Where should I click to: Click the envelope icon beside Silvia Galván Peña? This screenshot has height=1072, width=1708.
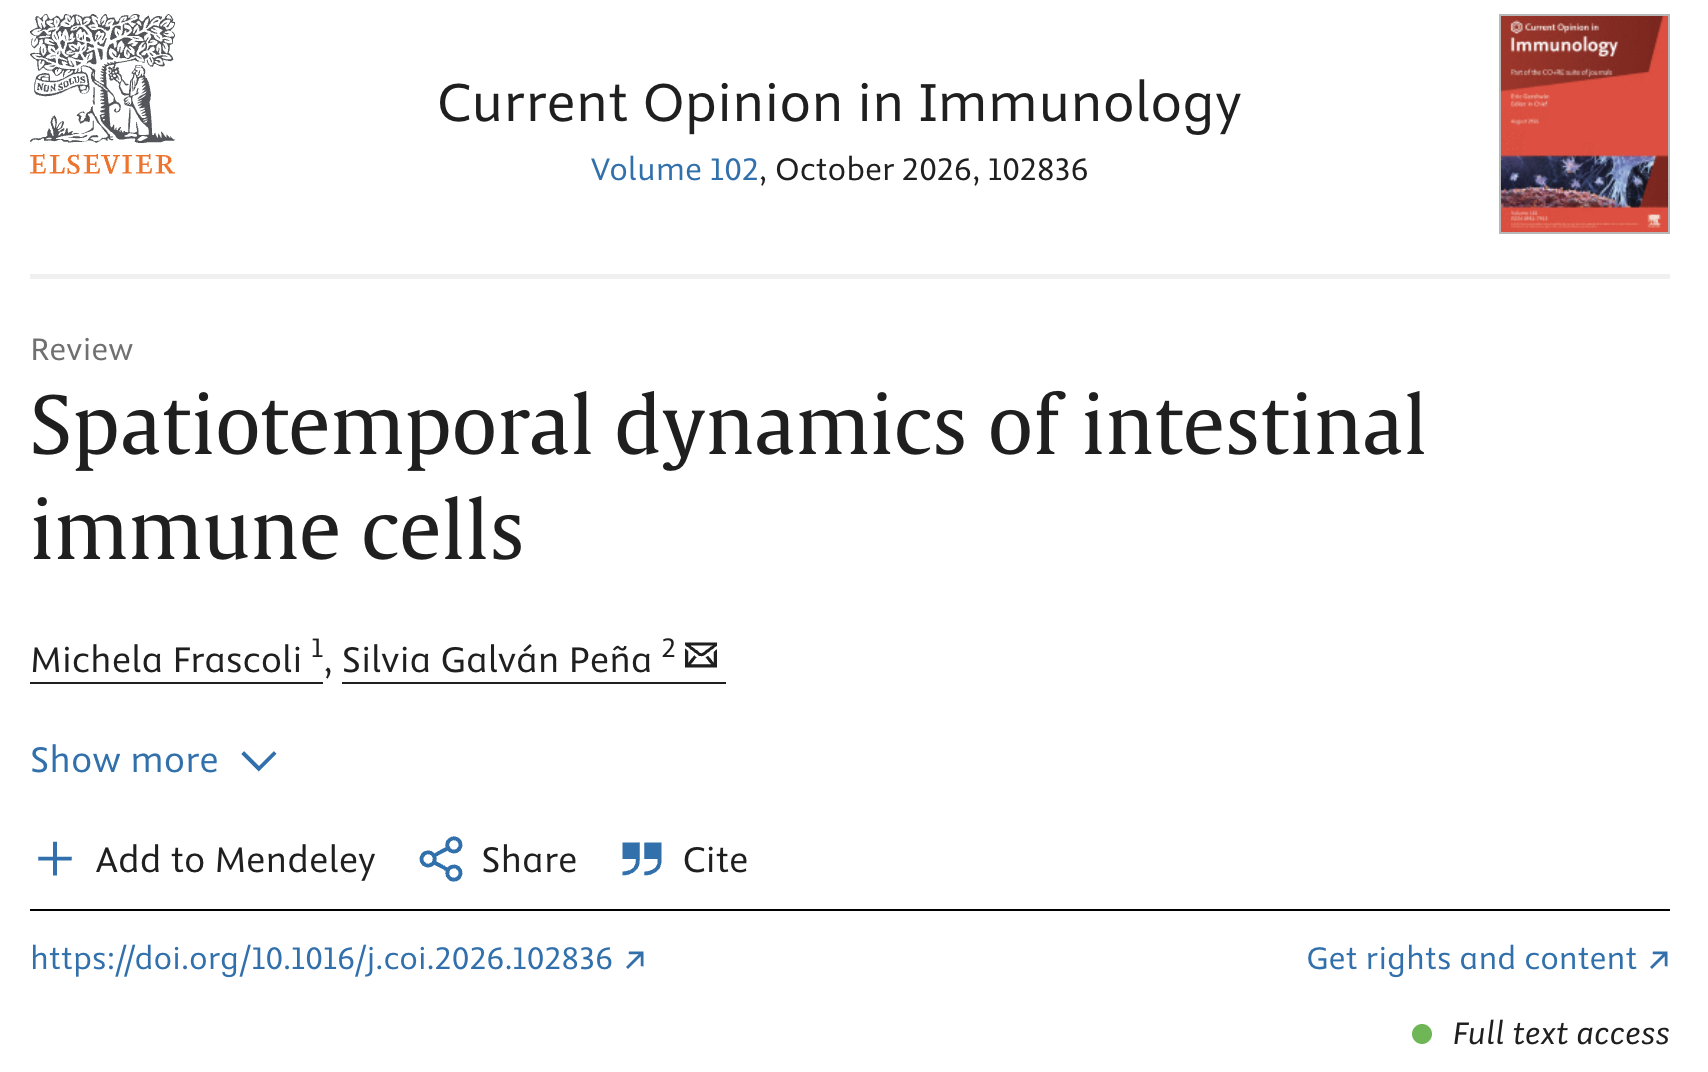pyautogui.click(x=701, y=655)
